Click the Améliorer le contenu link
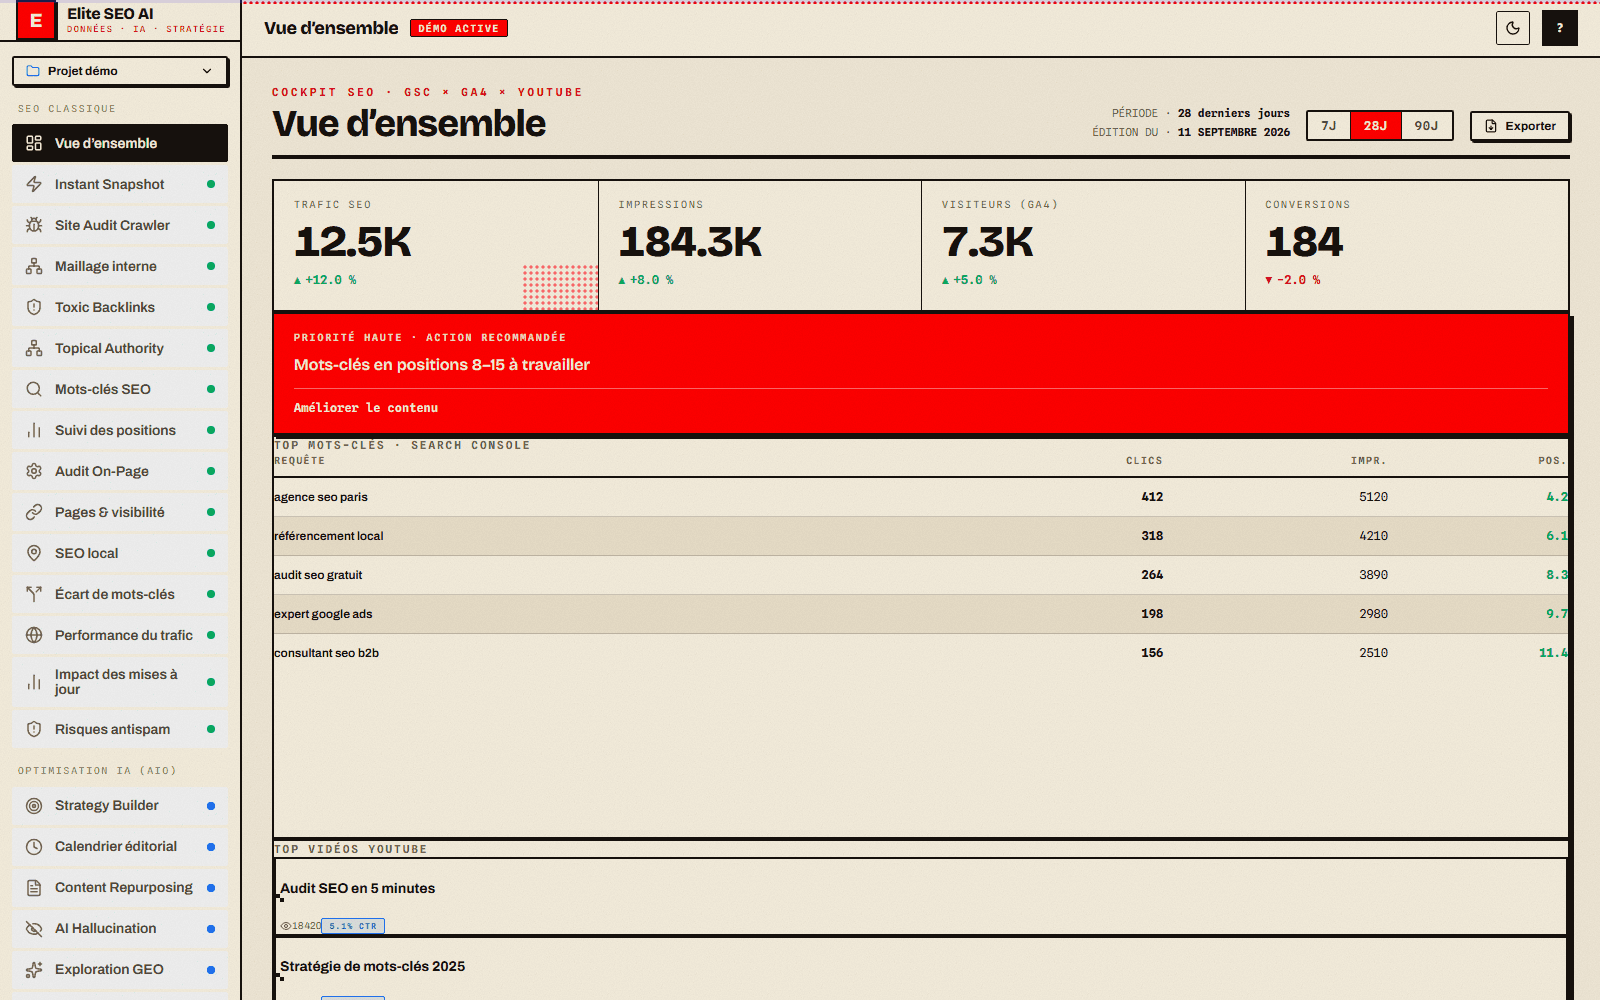Viewport: 1600px width, 1000px height. click(366, 408)
